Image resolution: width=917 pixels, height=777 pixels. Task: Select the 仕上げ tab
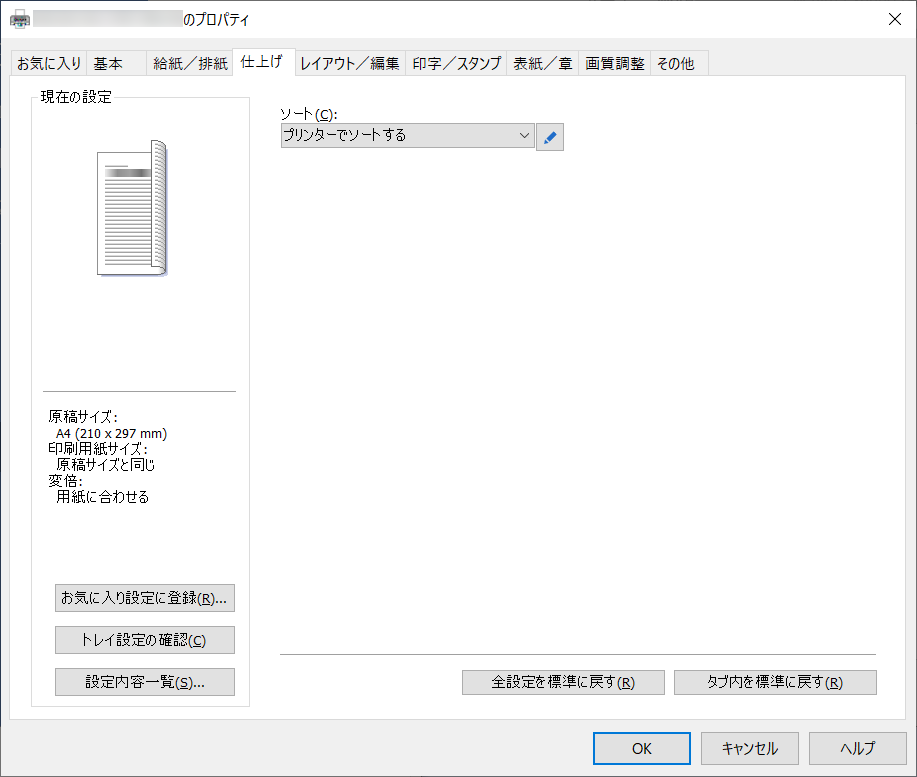pyautogui.click(x=261, y=62)
